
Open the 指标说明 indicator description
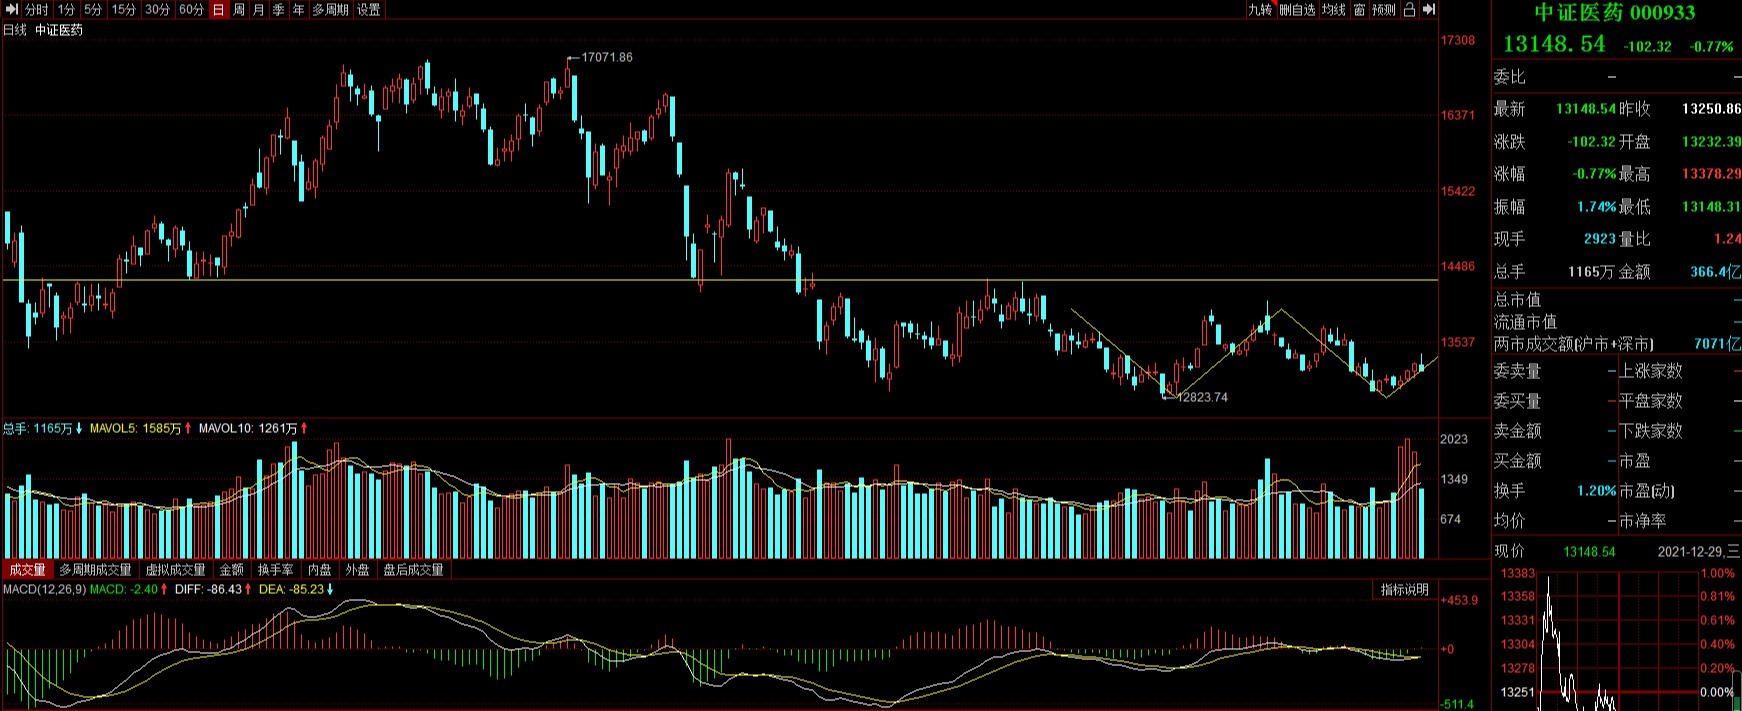coord(1405,590)
